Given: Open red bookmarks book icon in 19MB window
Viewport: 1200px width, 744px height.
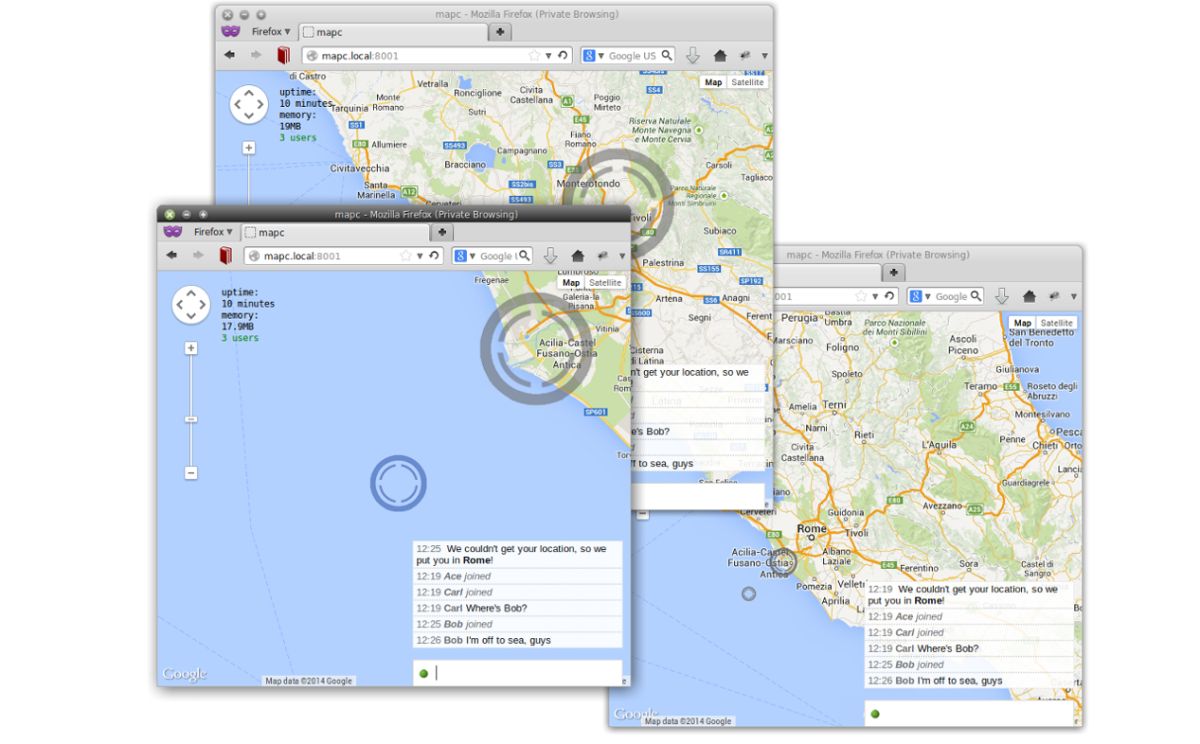Looking at the screenshot, I should [284, 55].
